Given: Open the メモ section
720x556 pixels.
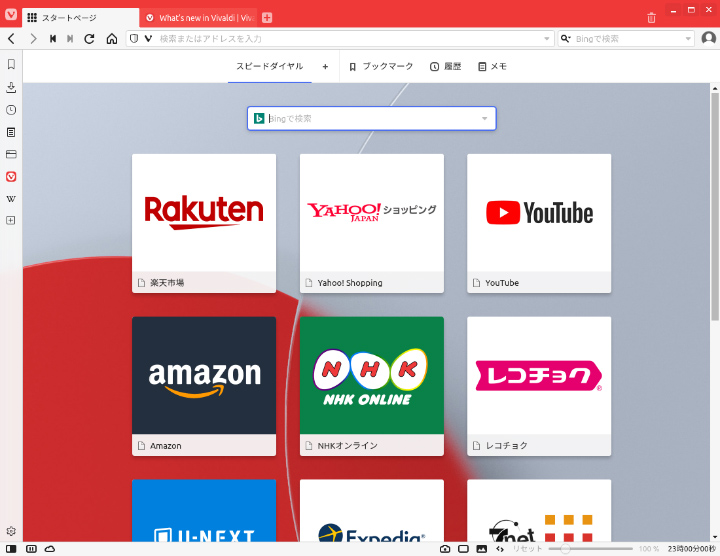Looking at the screenshot, I should 493,67.
